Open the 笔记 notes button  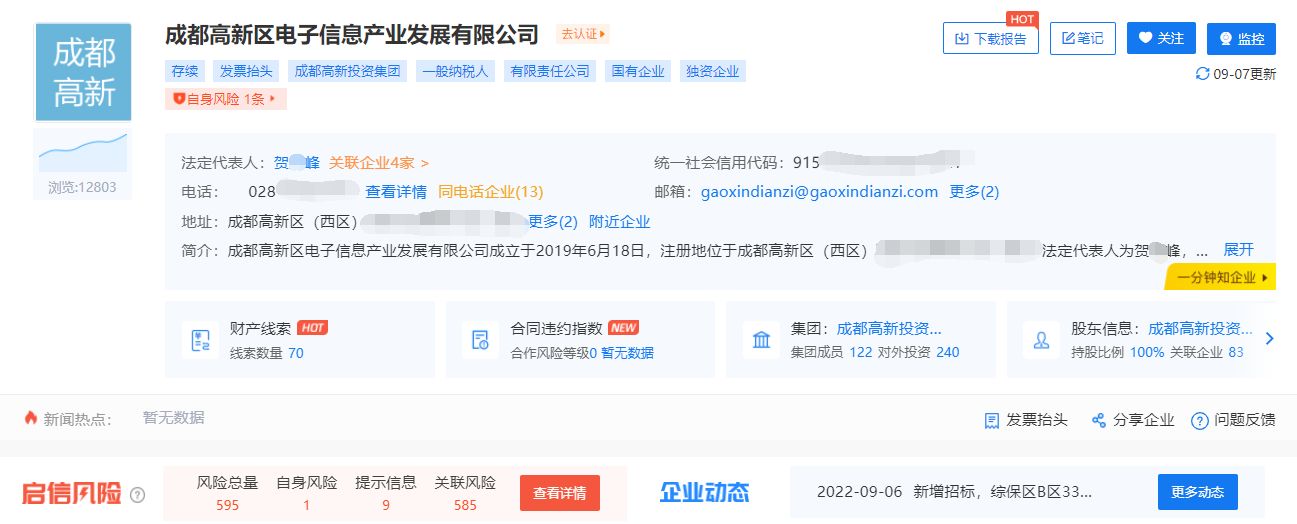click(1082, 39)
